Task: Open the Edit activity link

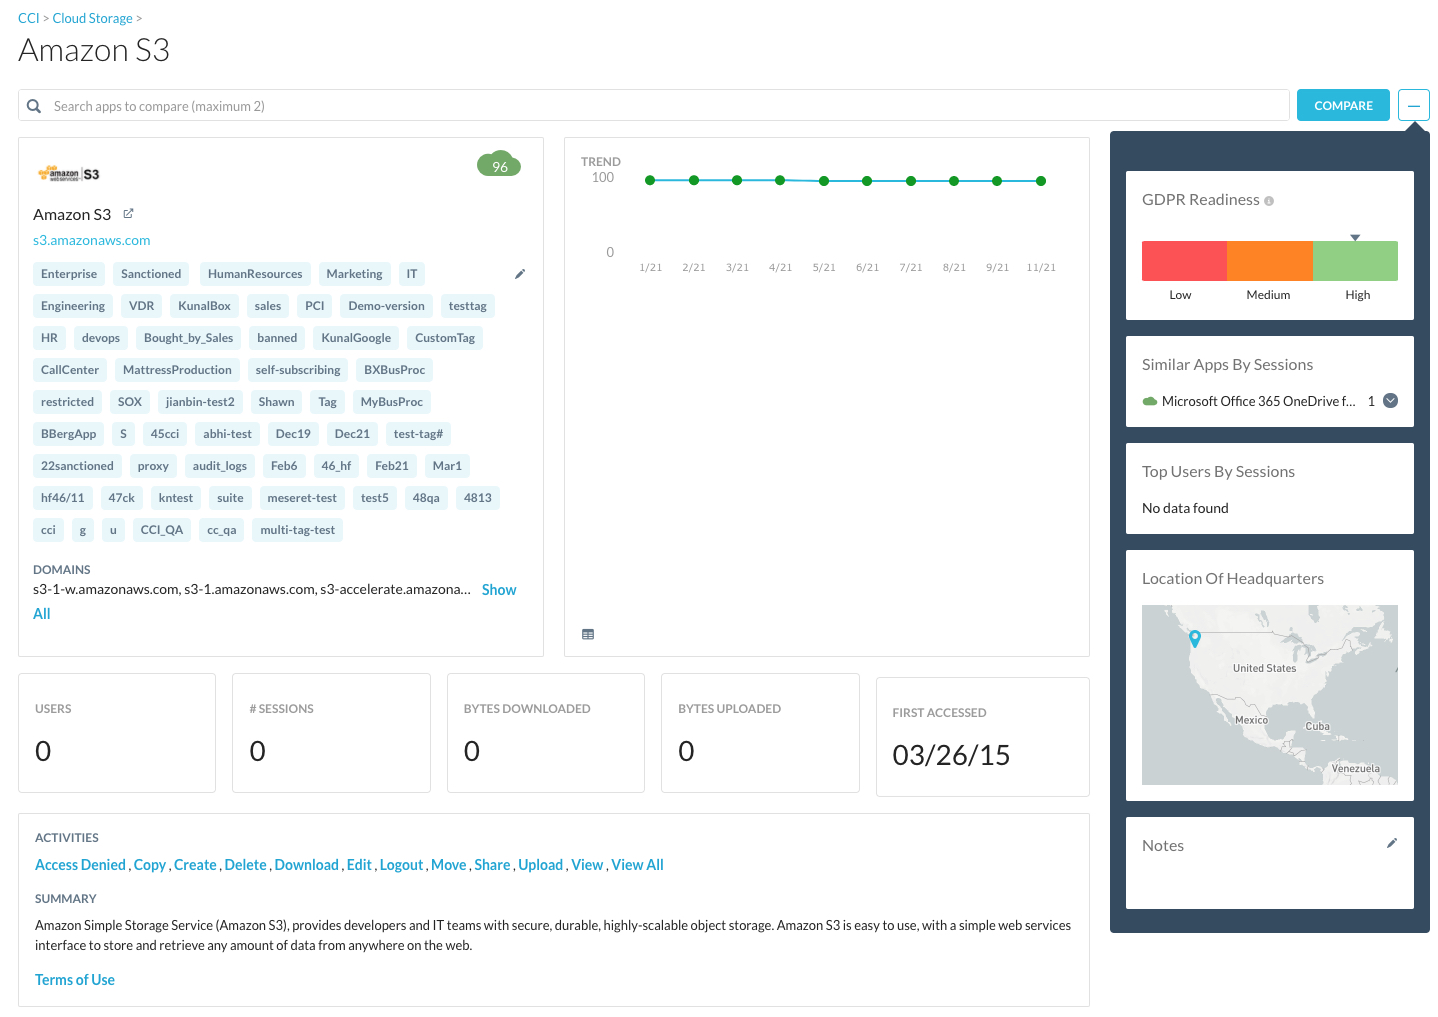Action: 359,865
